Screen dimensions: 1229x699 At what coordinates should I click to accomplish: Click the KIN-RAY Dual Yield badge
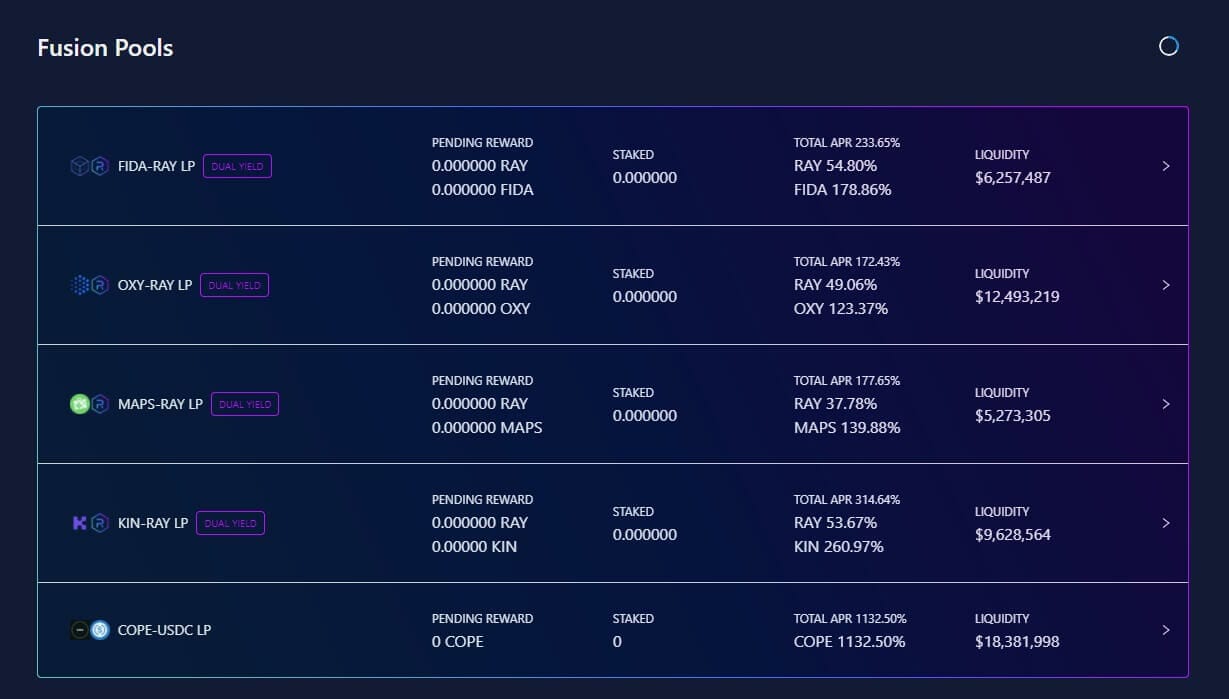click(x=231, y=523)
